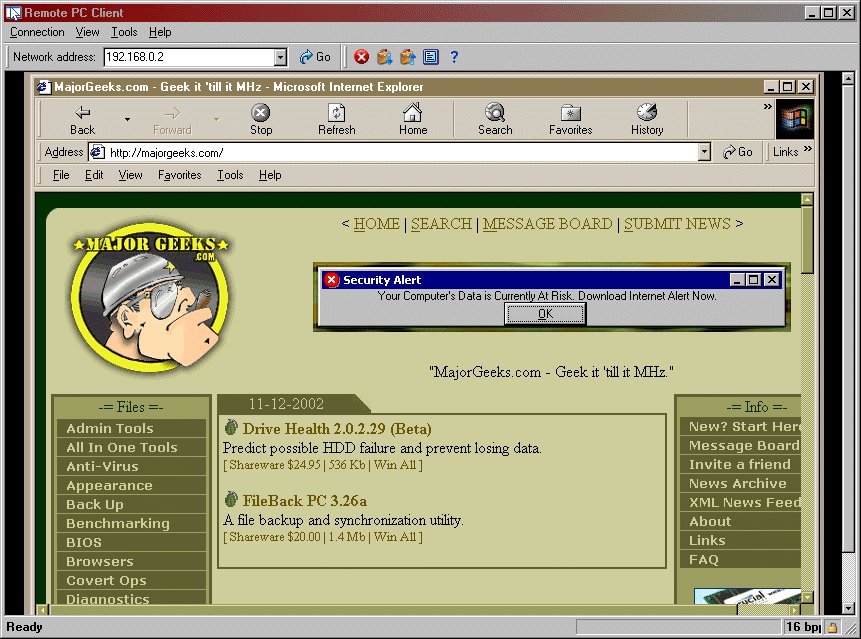Click the Go button beside the address bar
Screen dimensions: 861x639
pos(737,152)
